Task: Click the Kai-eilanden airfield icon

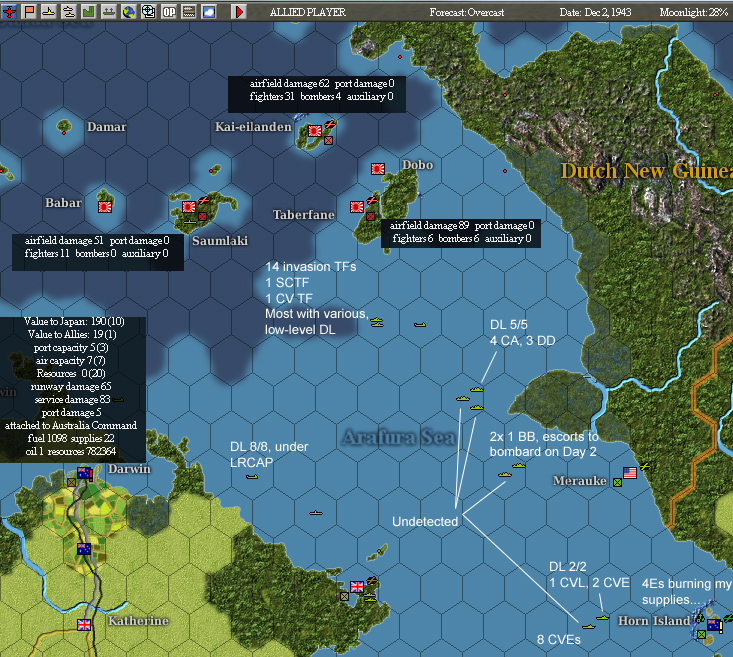Action: (x=330, y=124)
